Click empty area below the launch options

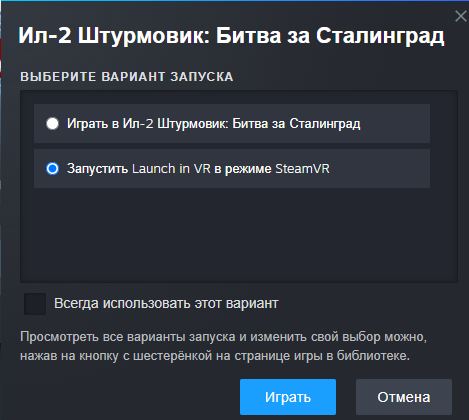(x=239, y=235)
